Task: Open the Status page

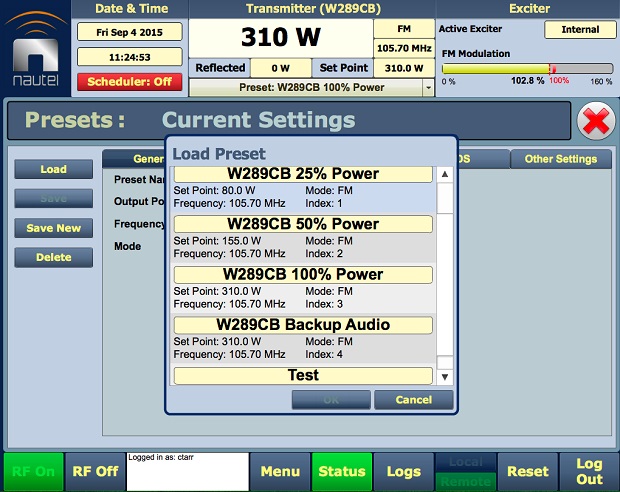Action: (342, 471)
